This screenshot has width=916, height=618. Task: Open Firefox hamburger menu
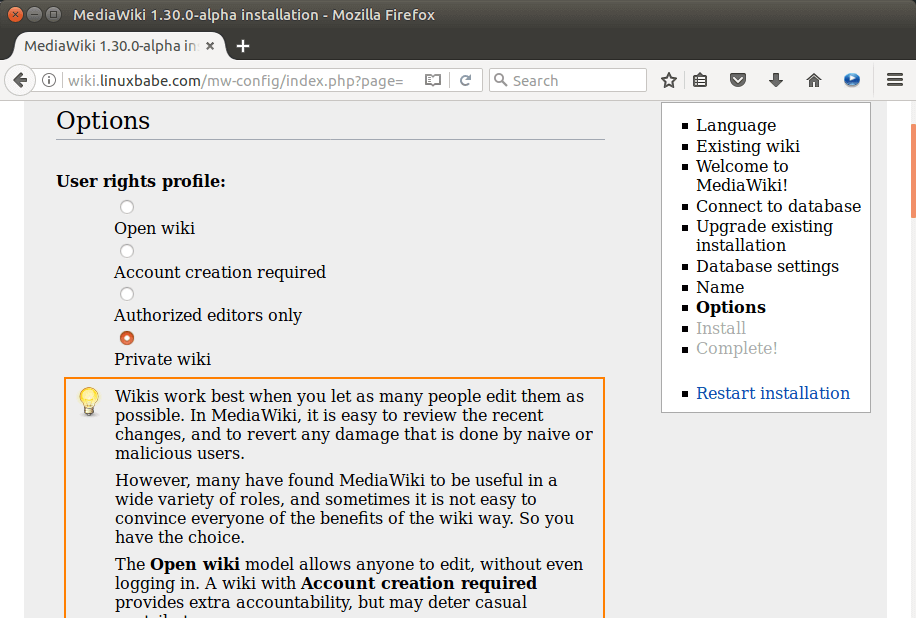[895, 81]
